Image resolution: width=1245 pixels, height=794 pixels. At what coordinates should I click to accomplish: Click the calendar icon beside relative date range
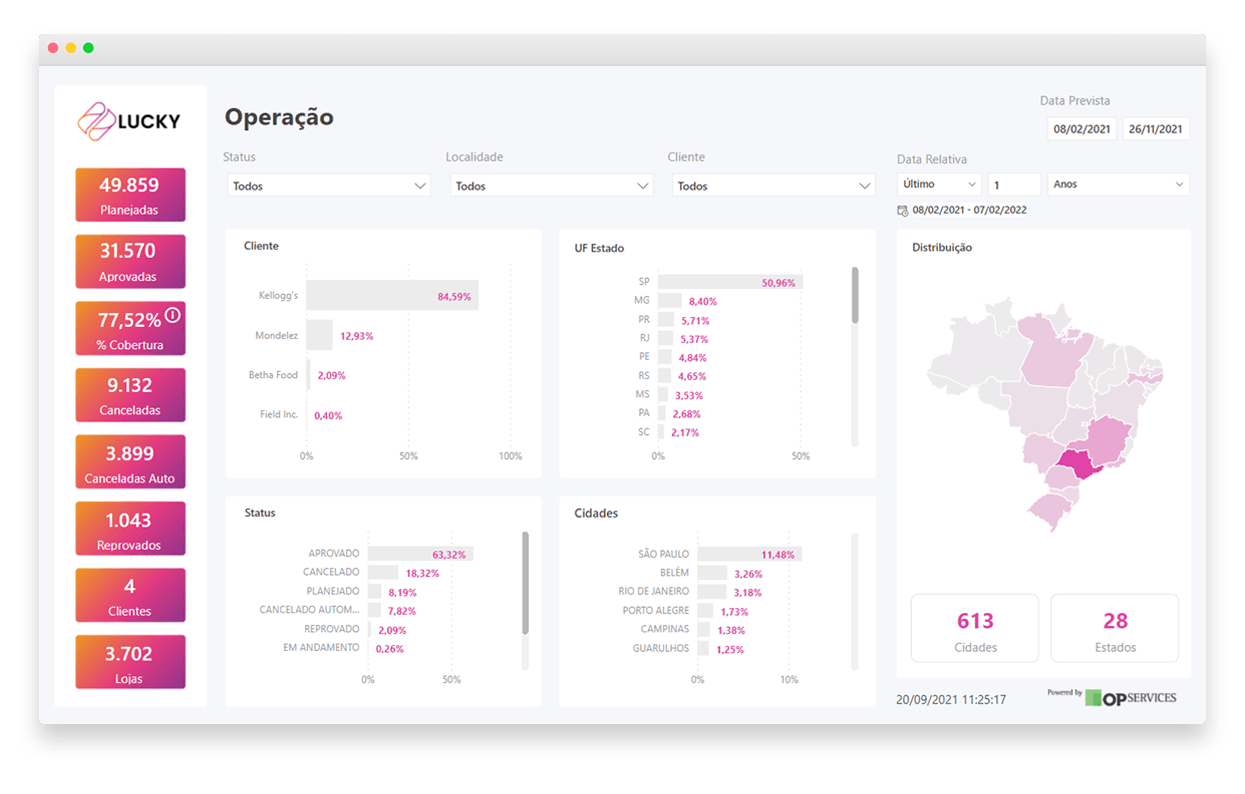point(903,211)
